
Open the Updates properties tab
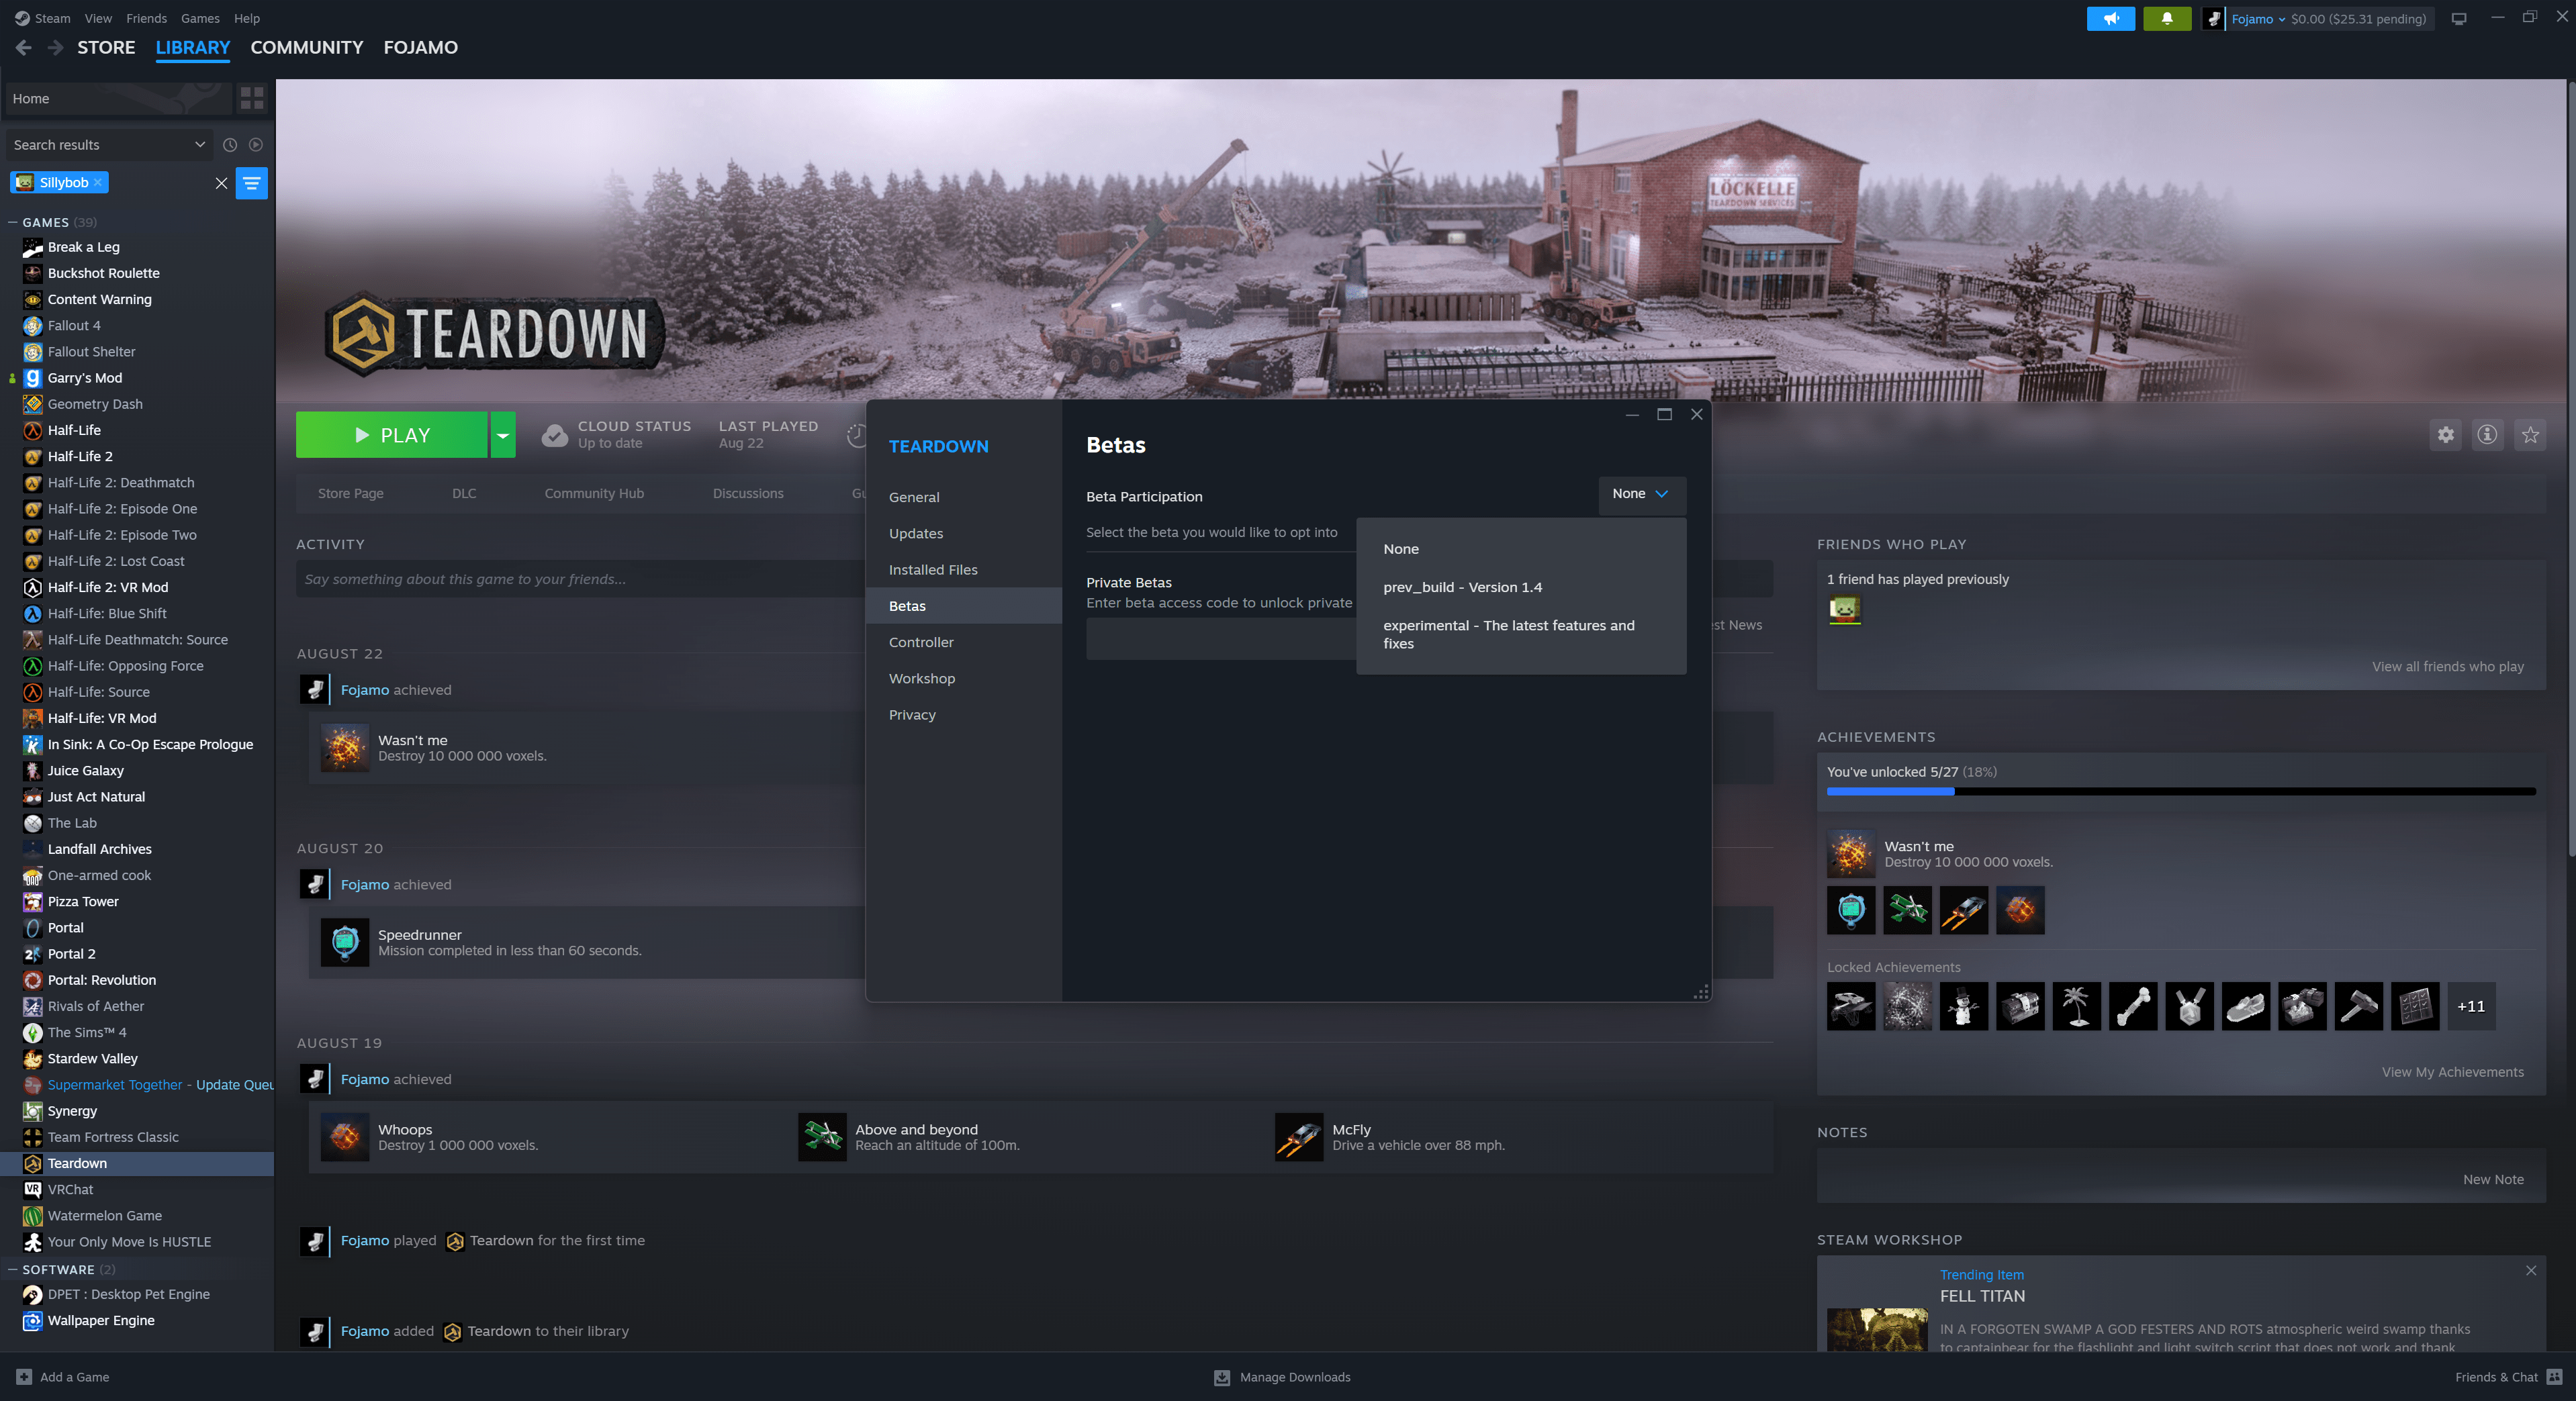click(x=963, y=533)
